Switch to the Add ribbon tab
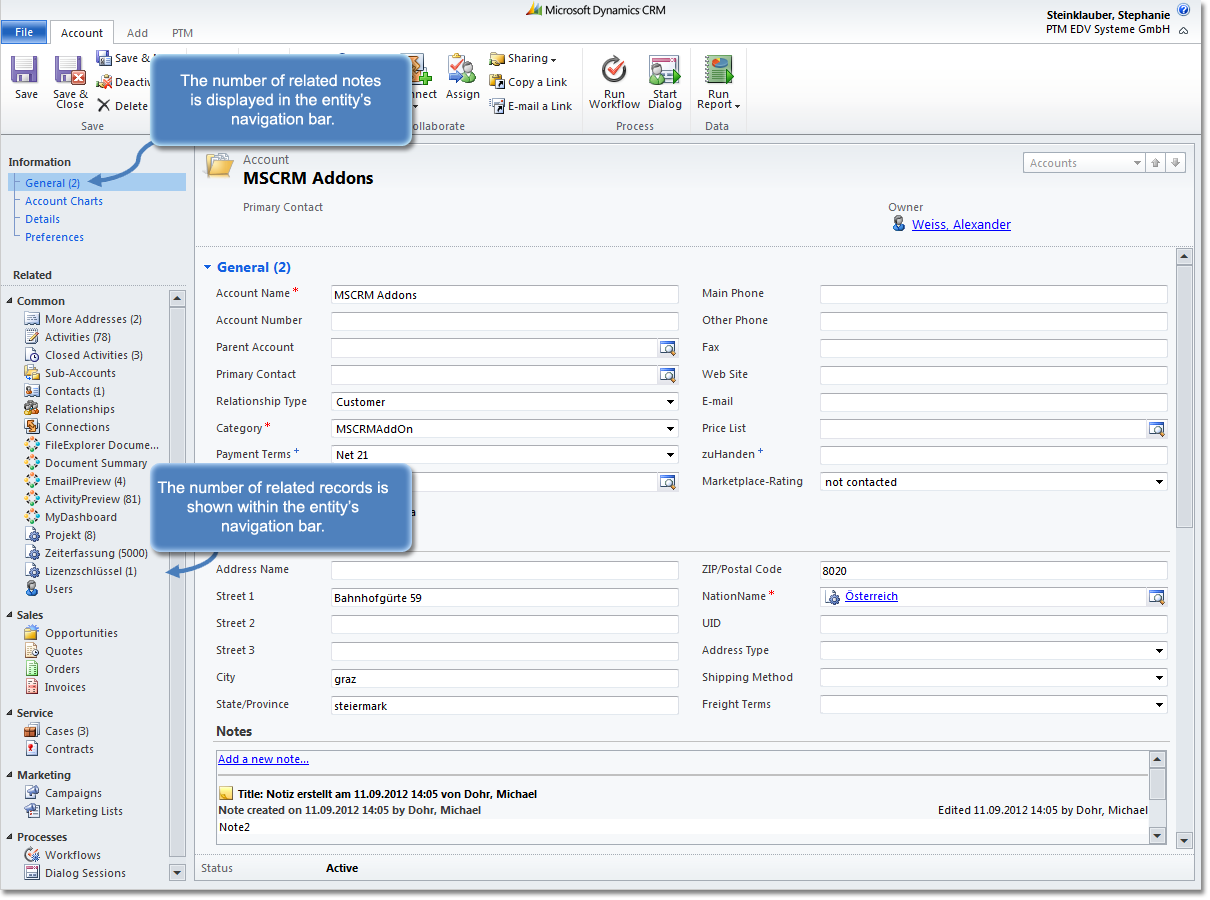This screenshot has height=900, width=1210. (137, 33)
